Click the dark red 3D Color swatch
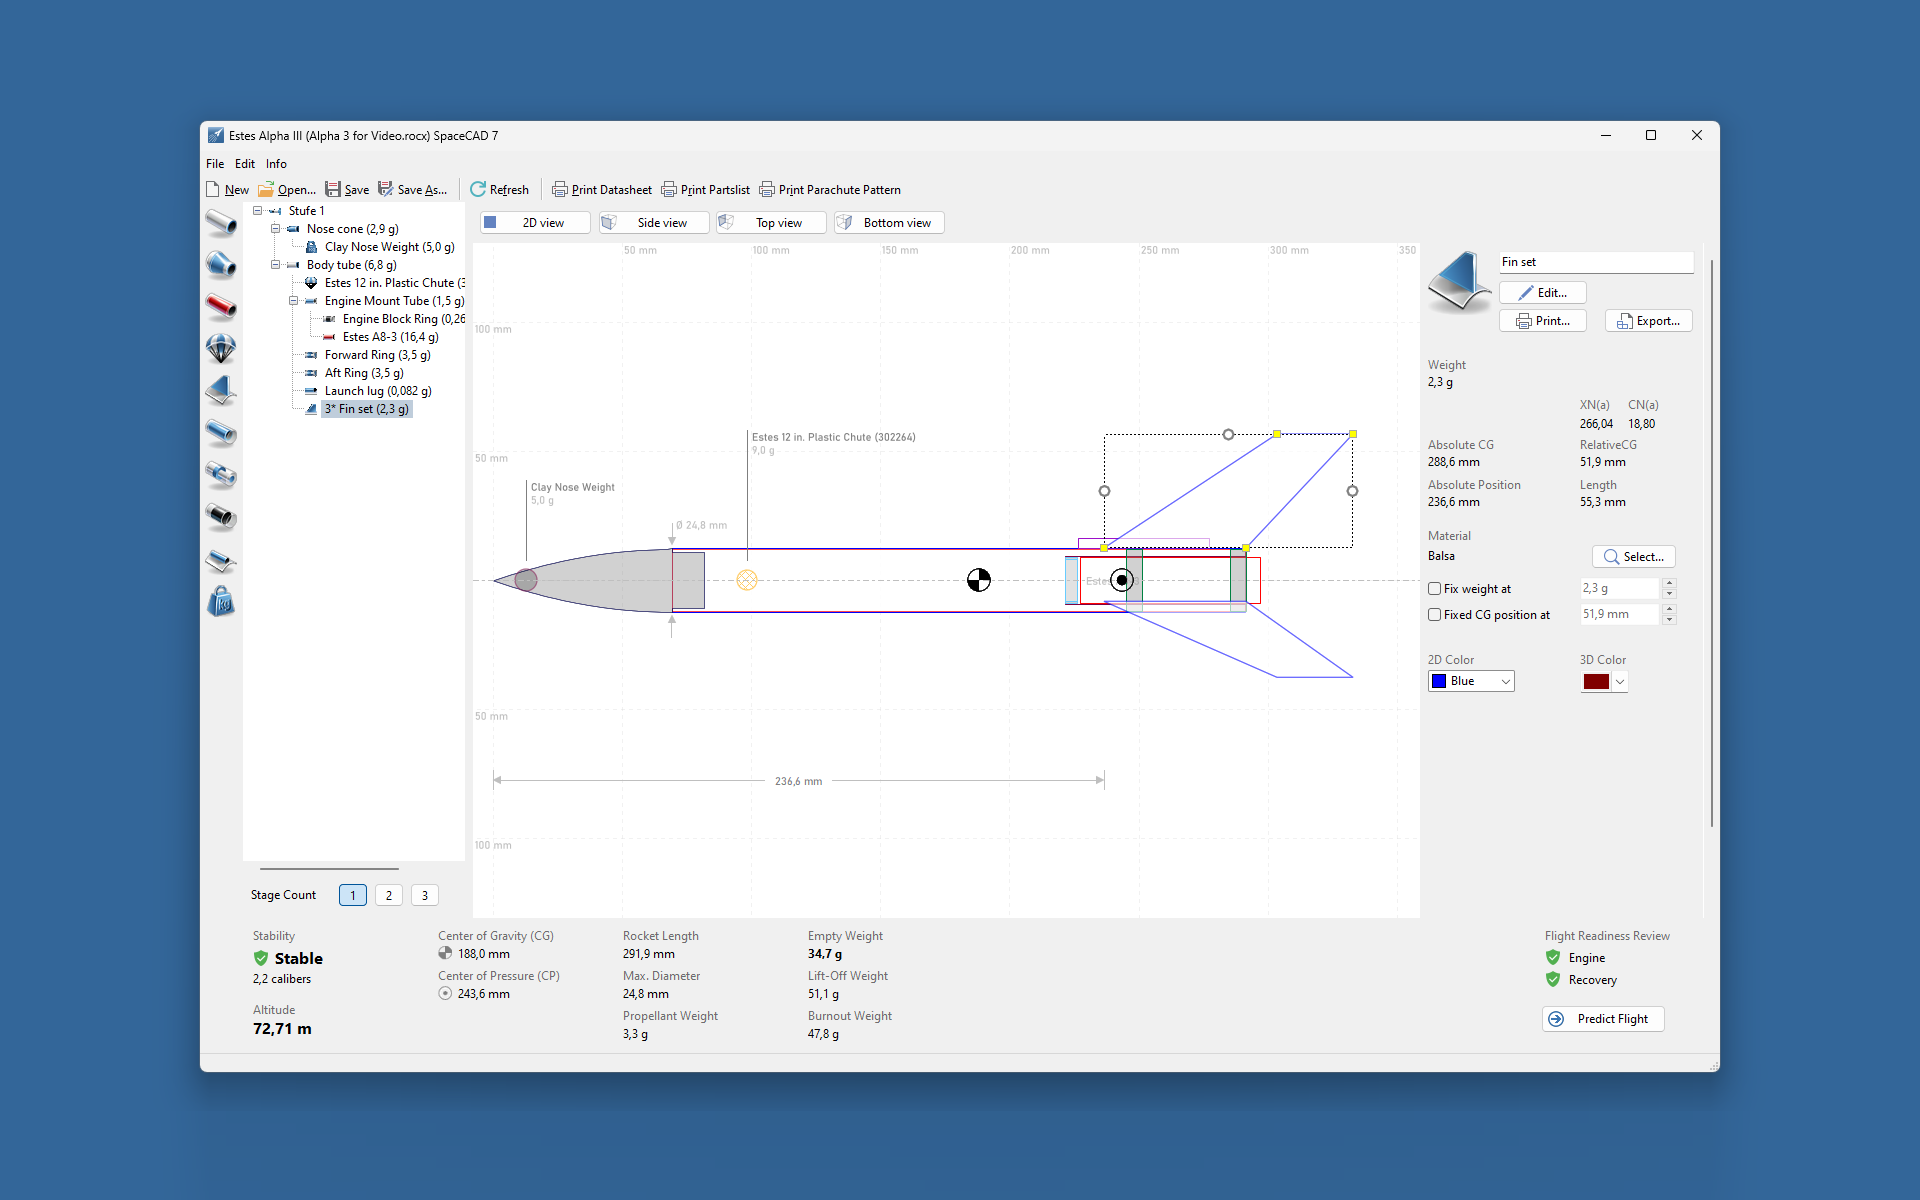This screenshot has height=1200, width=1920. pos(1596,682)
